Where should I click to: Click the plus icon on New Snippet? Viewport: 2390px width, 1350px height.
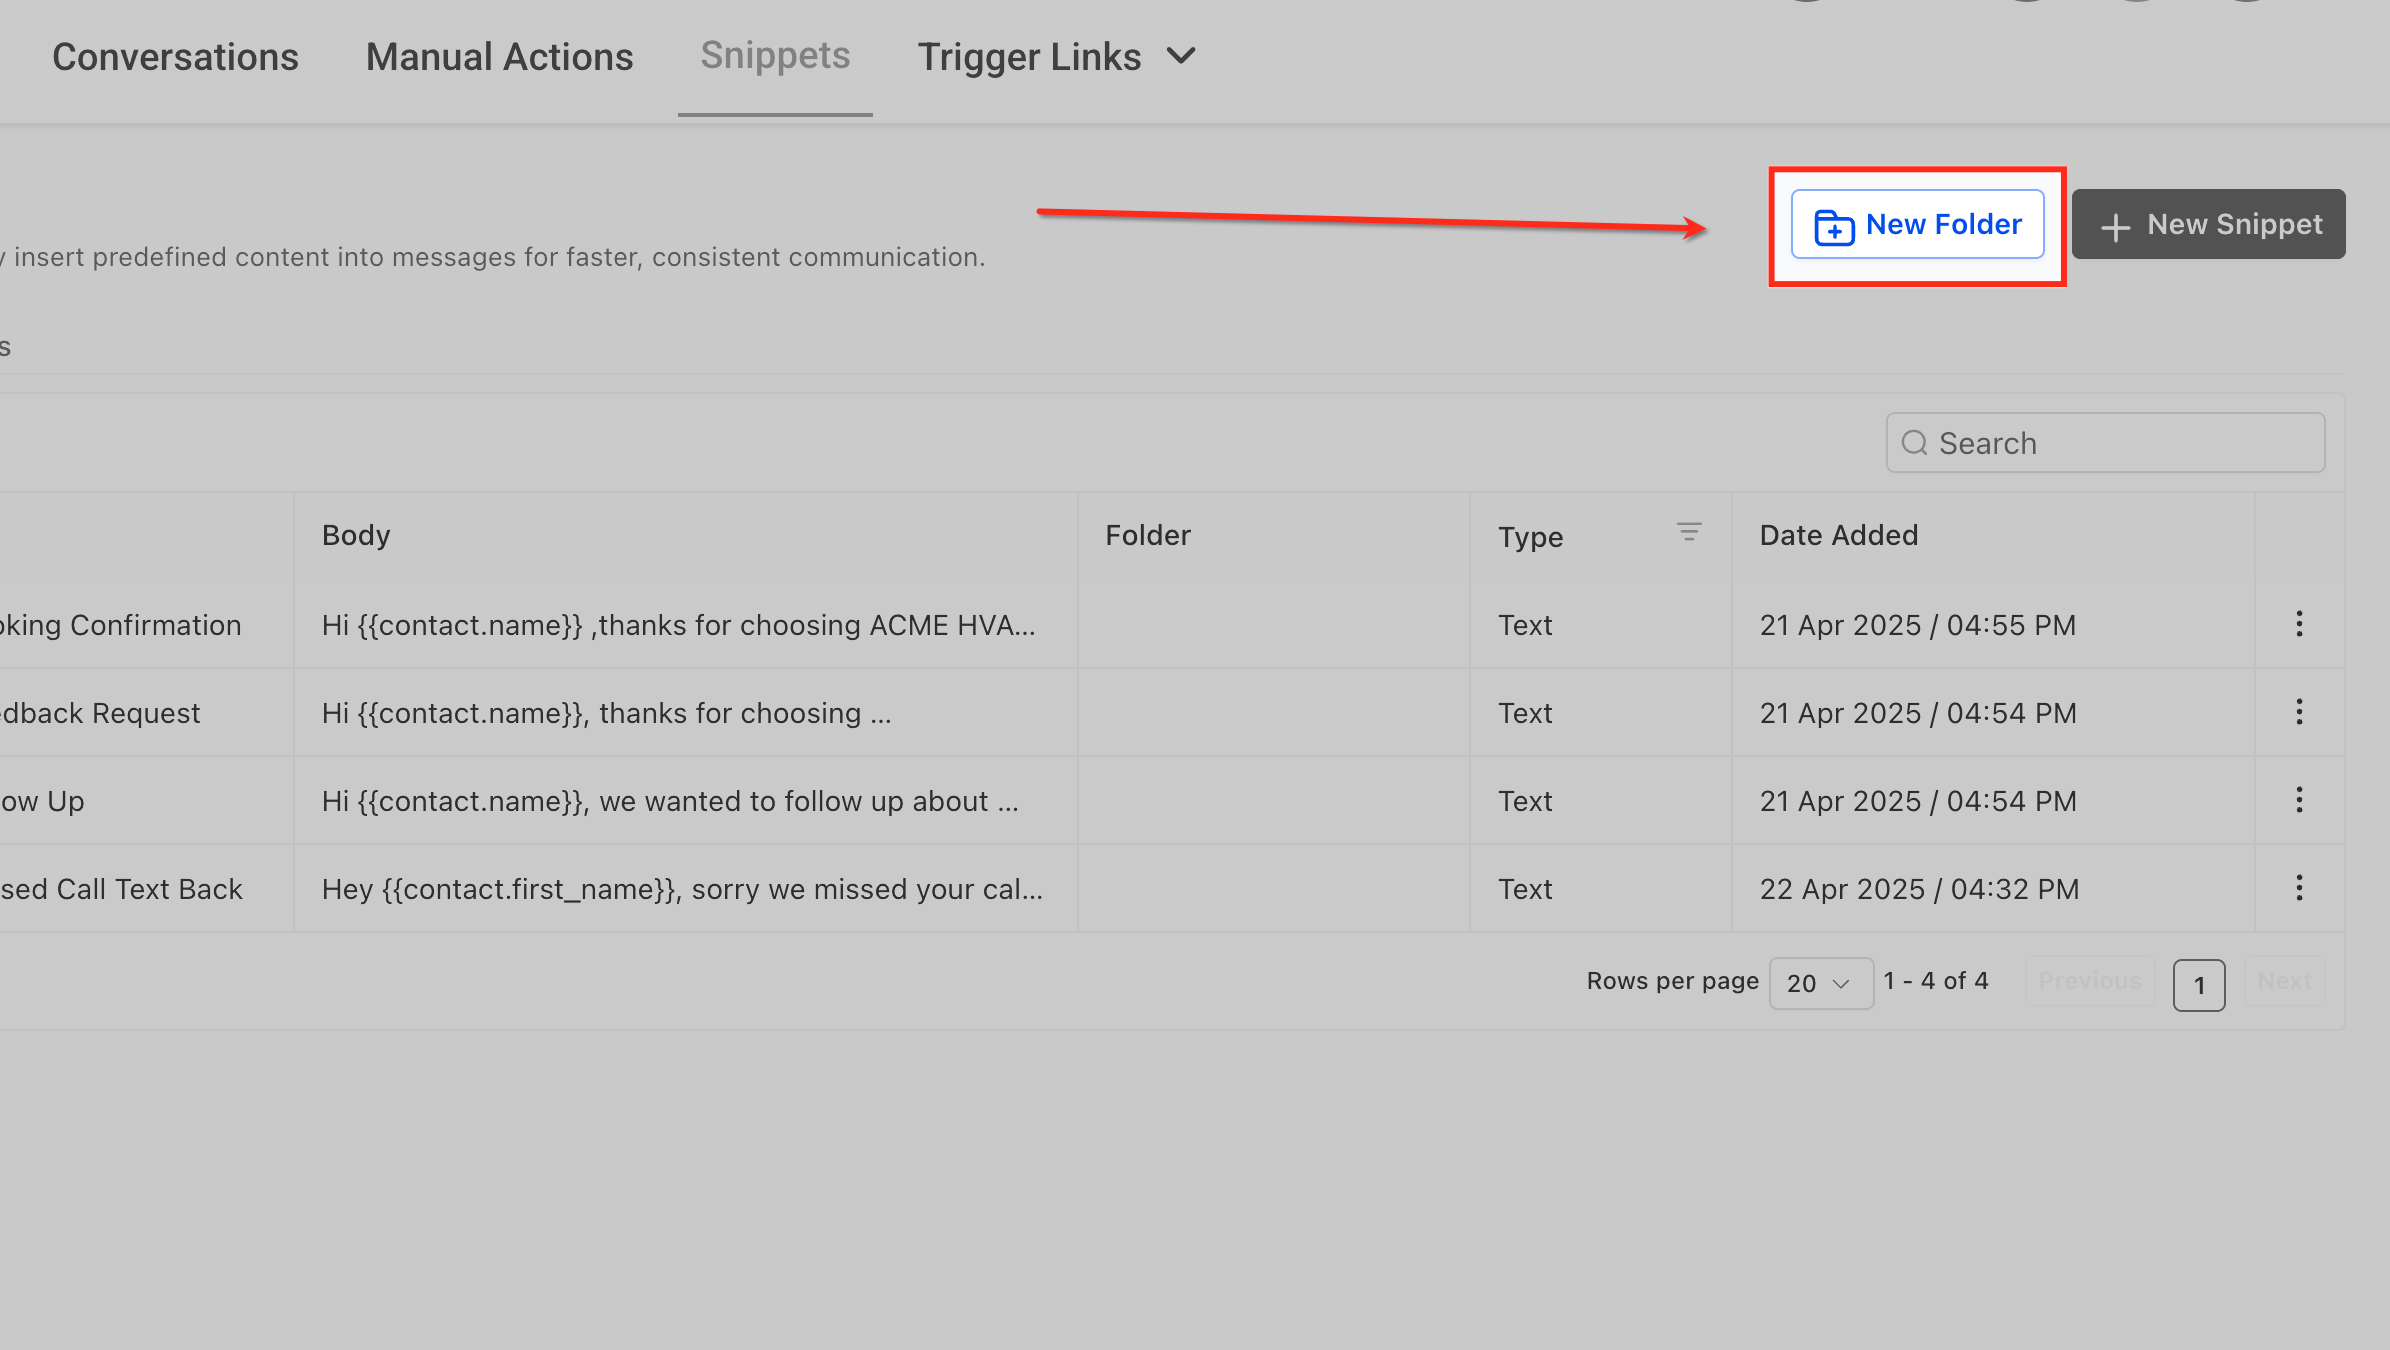coord(2115,227)
